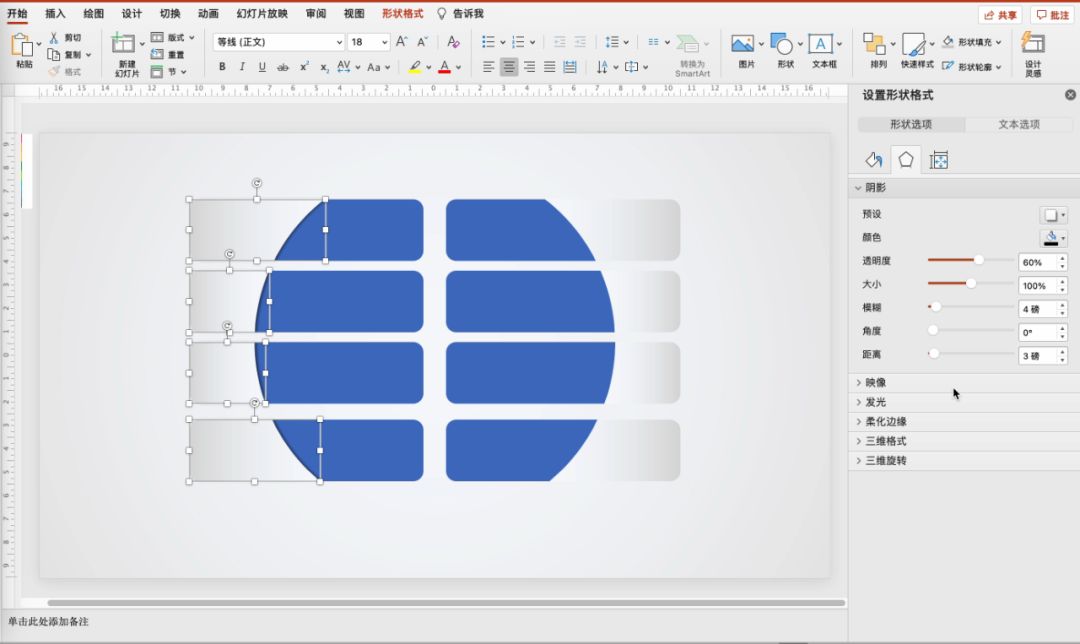
Task: Select the Size & Properties icon
Action: tap(939, 160)
